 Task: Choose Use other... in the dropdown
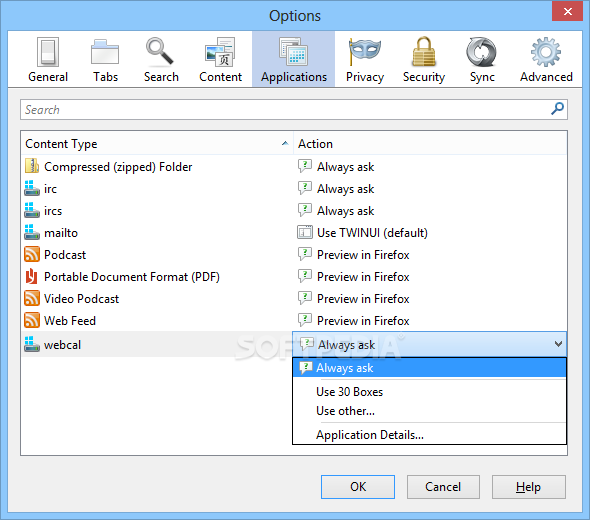click(x=429, y=411)
